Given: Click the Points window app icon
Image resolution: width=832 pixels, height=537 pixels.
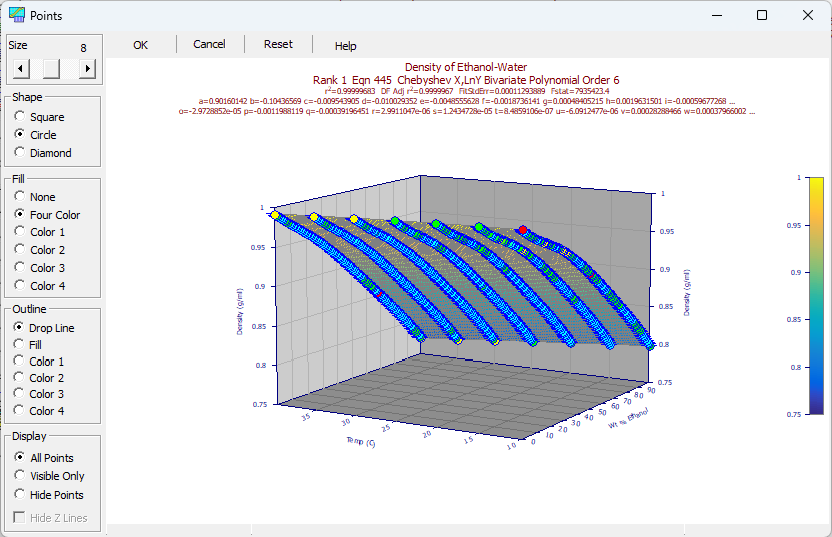Looking at the screenshot, I should 16,15.
